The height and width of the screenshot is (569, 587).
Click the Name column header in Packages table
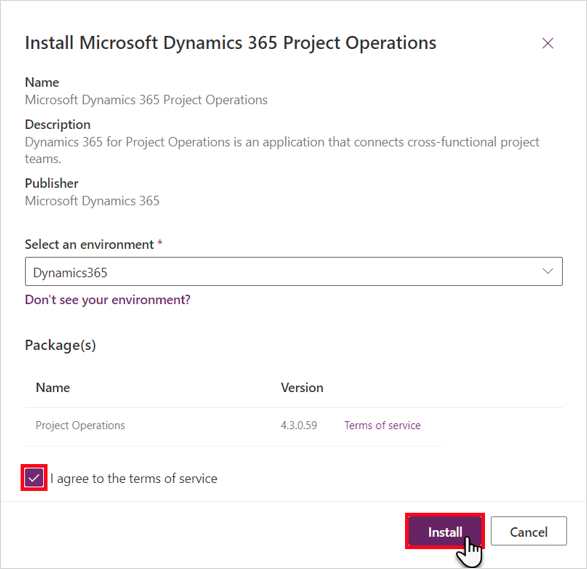pos(53,387)
